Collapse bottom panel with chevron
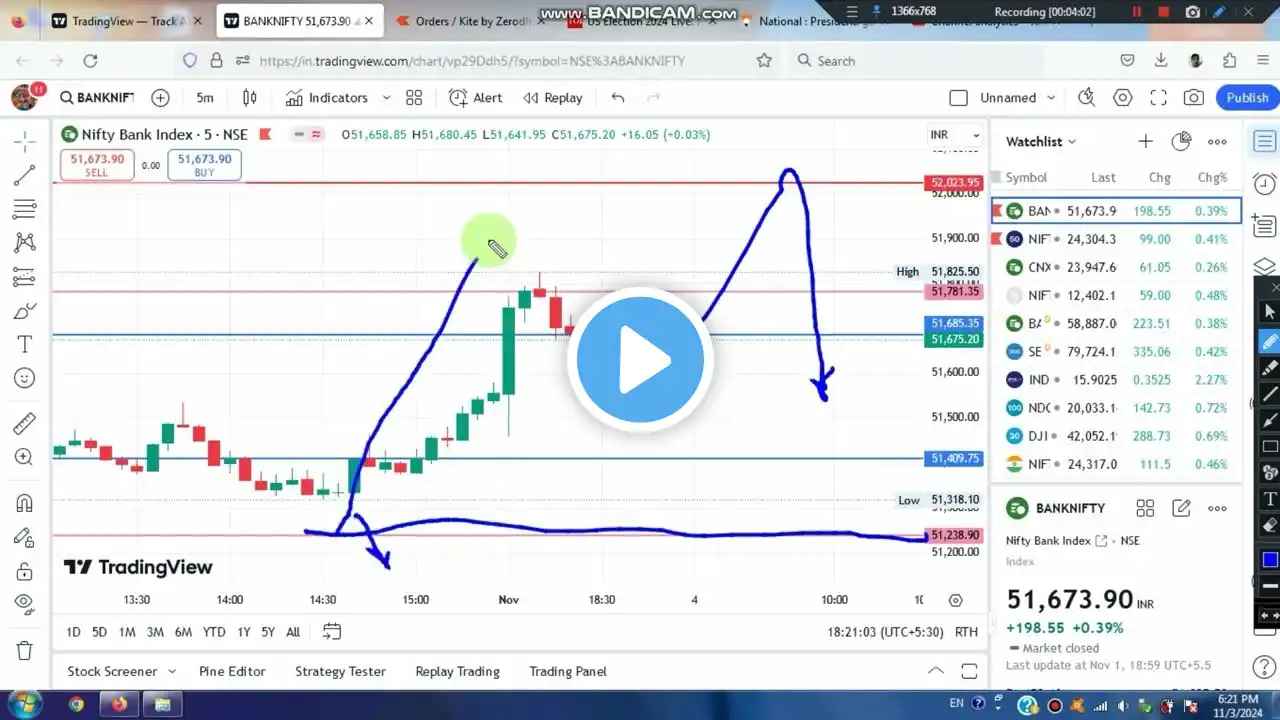The height and width of the screenshot is (720, 1280). [x=935, y=671]
